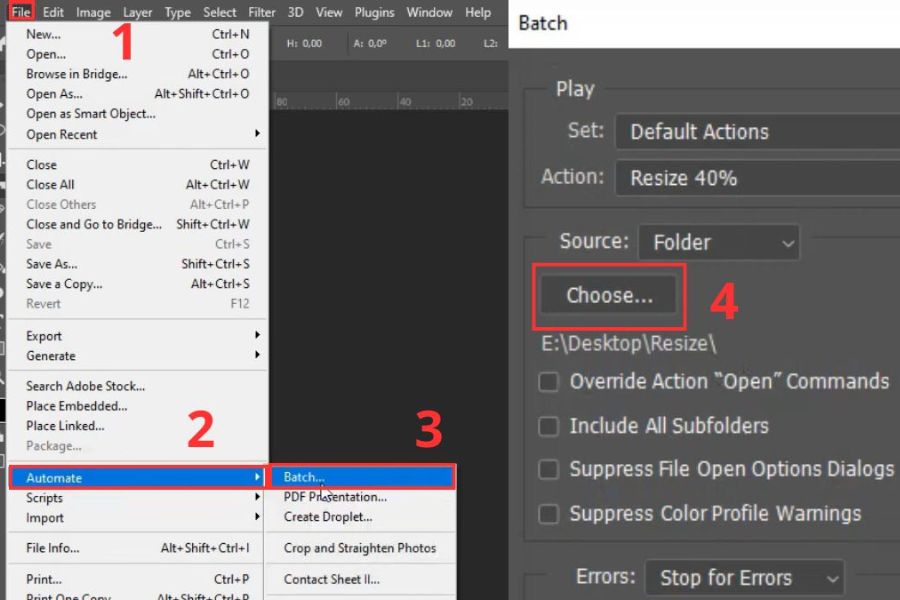Image resolution: width=900 pixels, height=600 pixels.
Task: Select Automate menu entry
Action: (x=54, y=478)
